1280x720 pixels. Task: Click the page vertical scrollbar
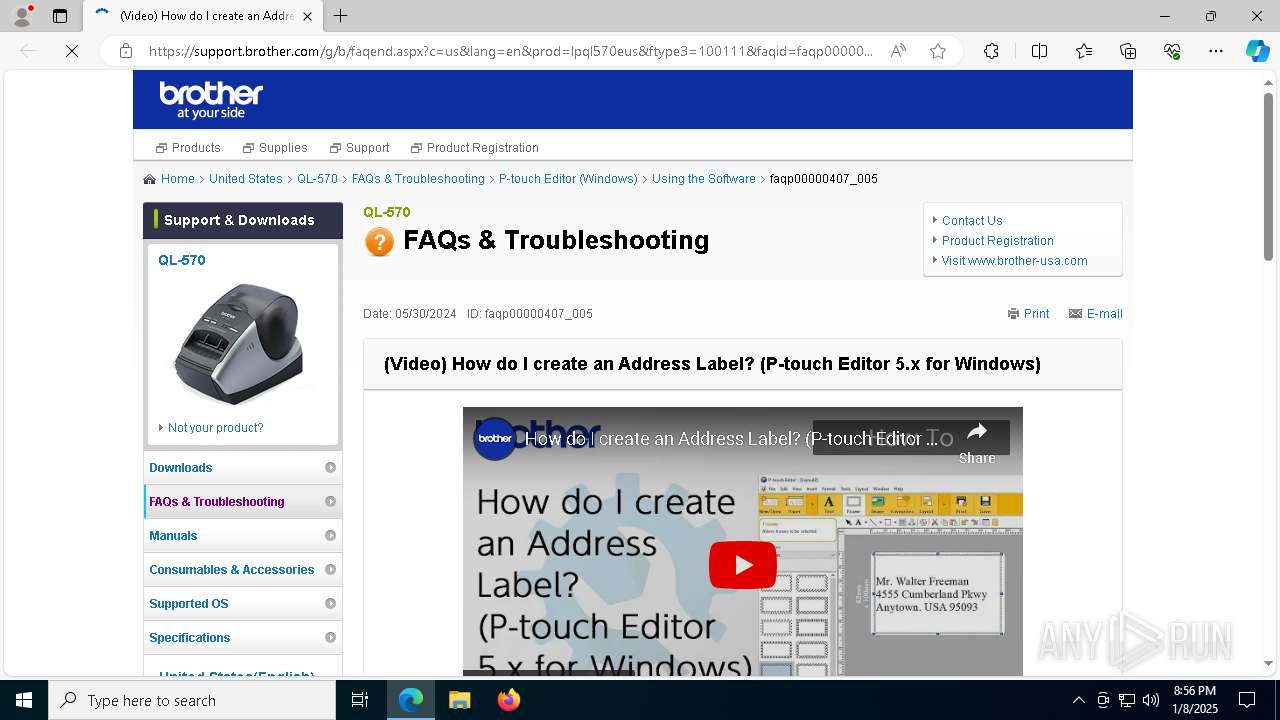[1269, 176]
